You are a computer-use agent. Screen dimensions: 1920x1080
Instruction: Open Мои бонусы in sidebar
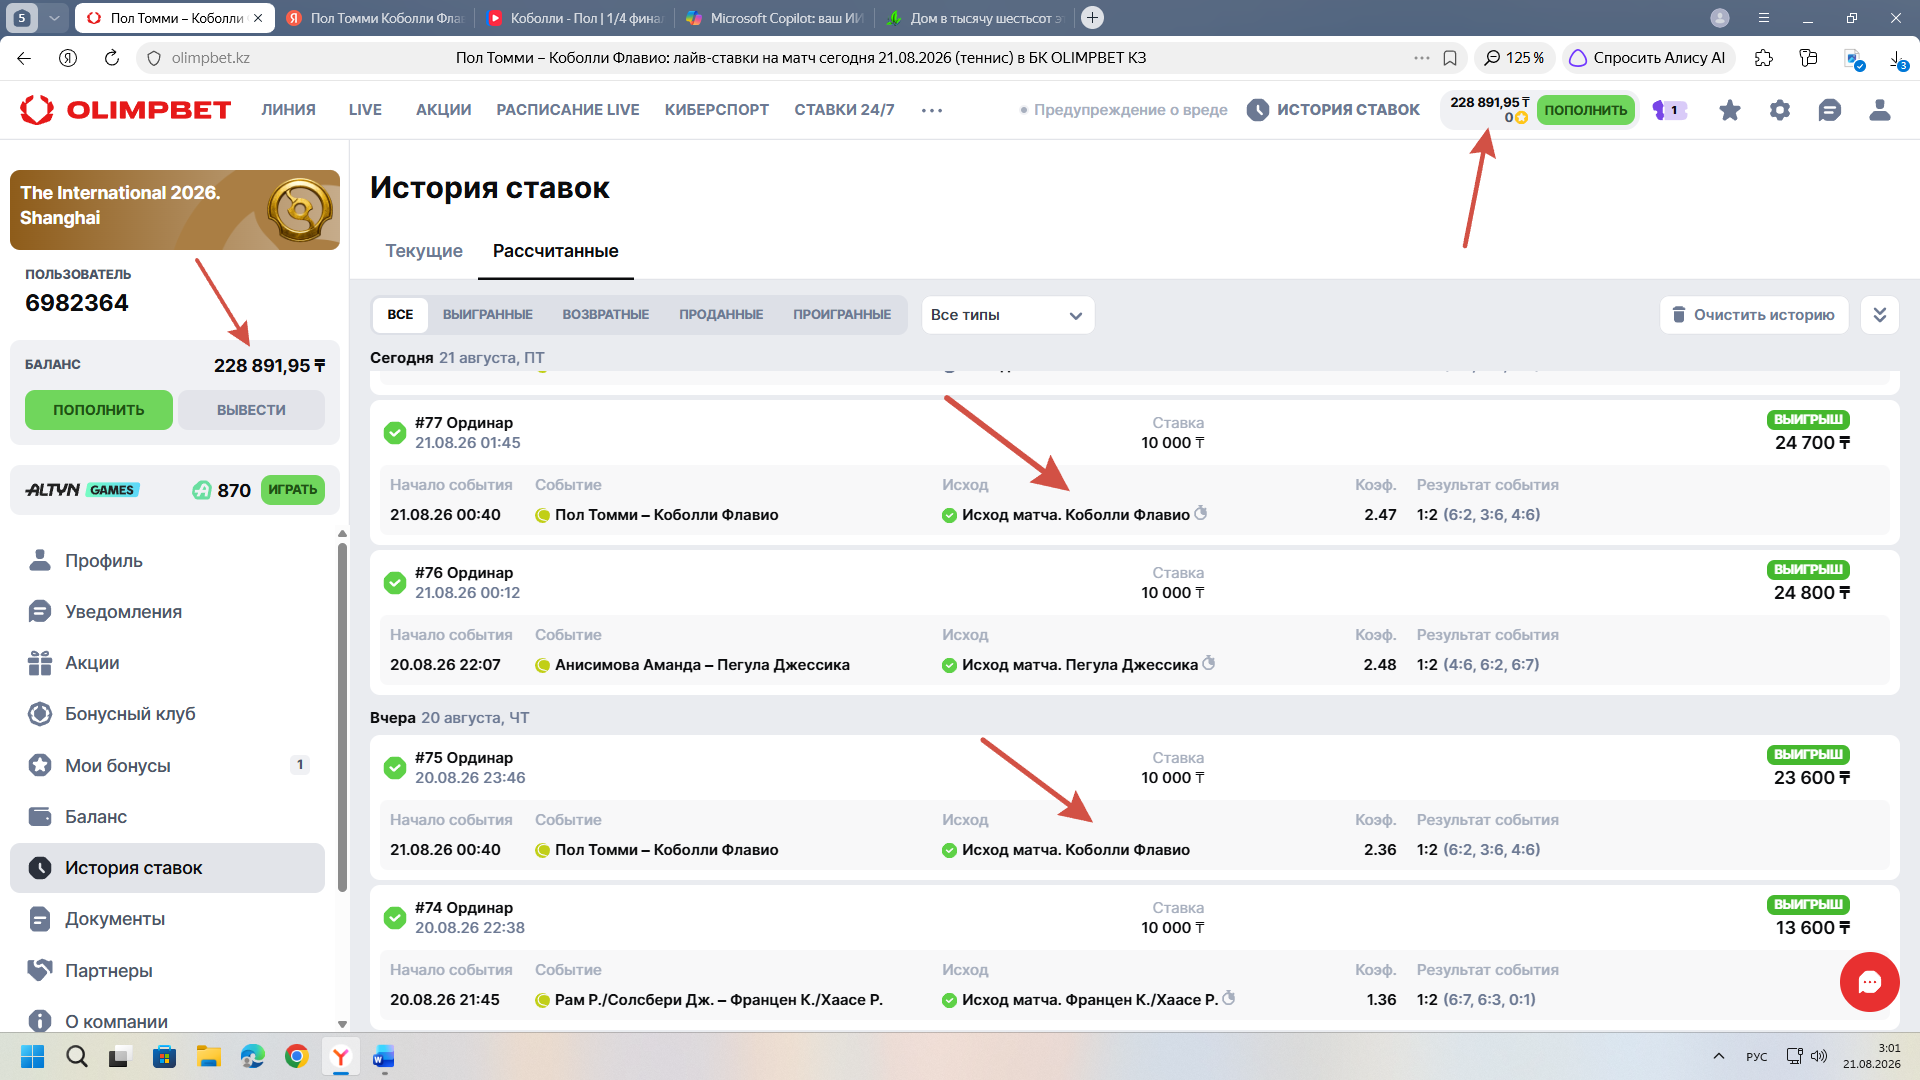[x=168, y=765]
